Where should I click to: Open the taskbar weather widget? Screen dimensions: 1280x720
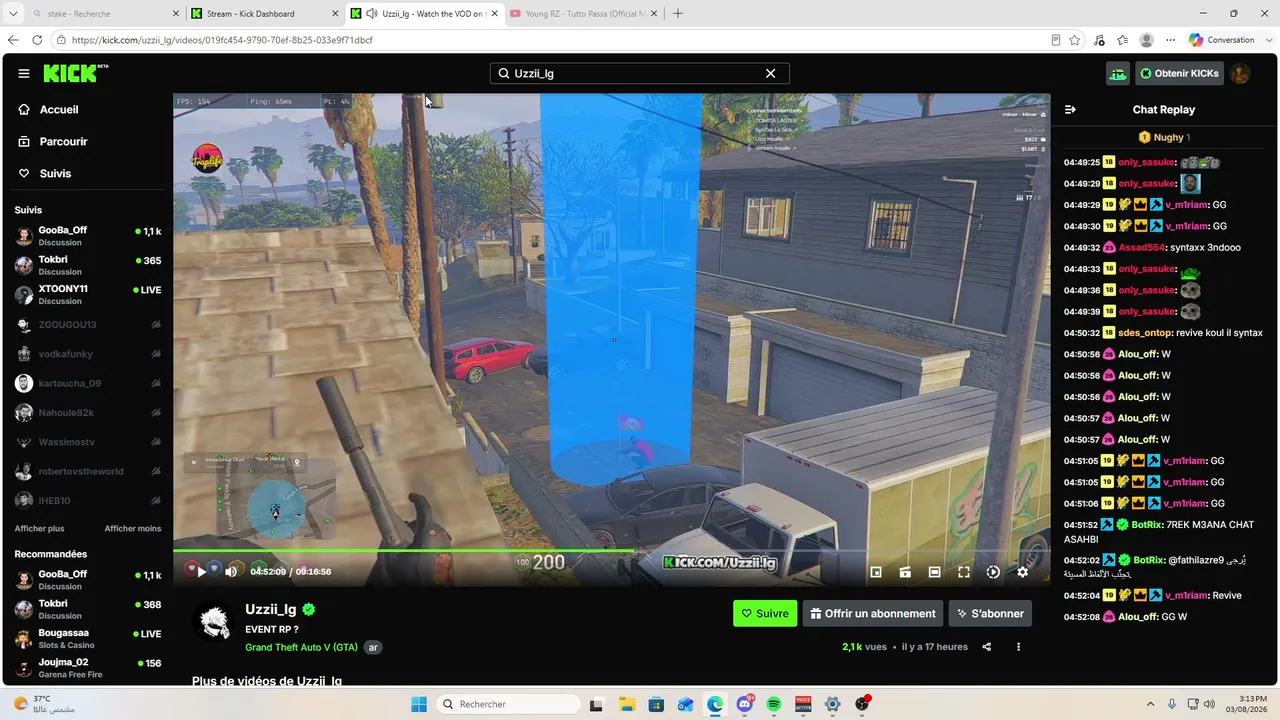[x=44, y=704]
